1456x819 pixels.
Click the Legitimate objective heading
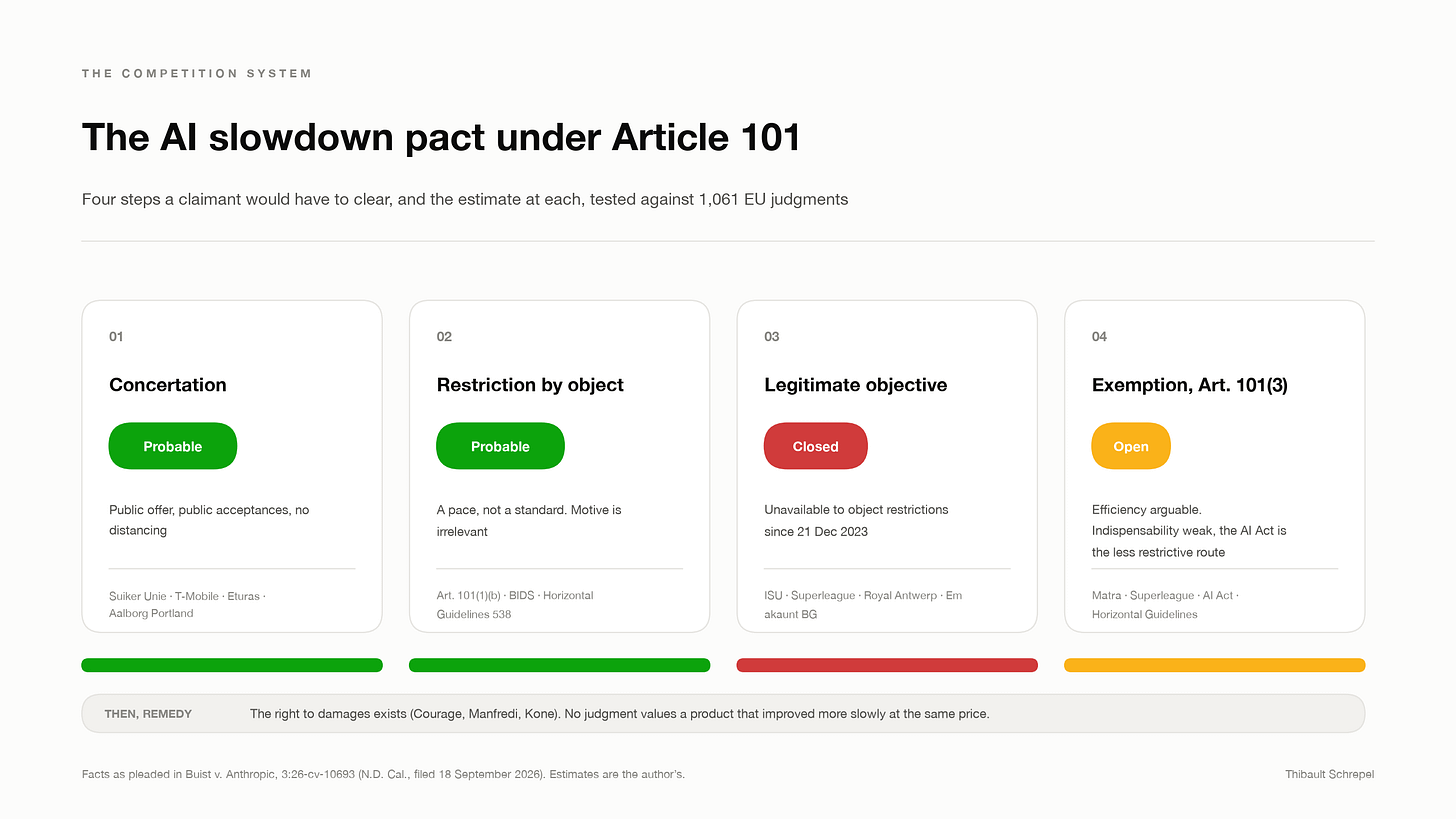tap(856, 385)
